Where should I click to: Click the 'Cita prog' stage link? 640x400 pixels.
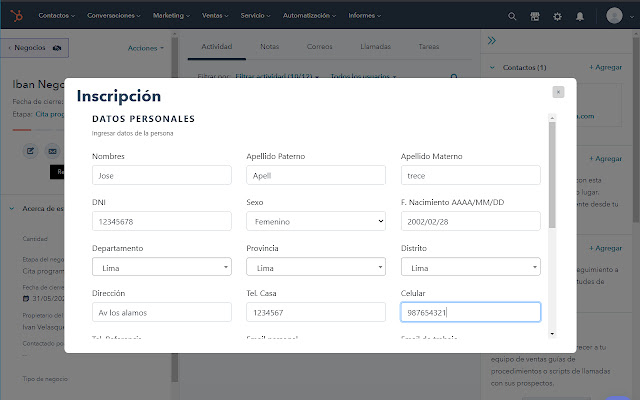(50, 114)
